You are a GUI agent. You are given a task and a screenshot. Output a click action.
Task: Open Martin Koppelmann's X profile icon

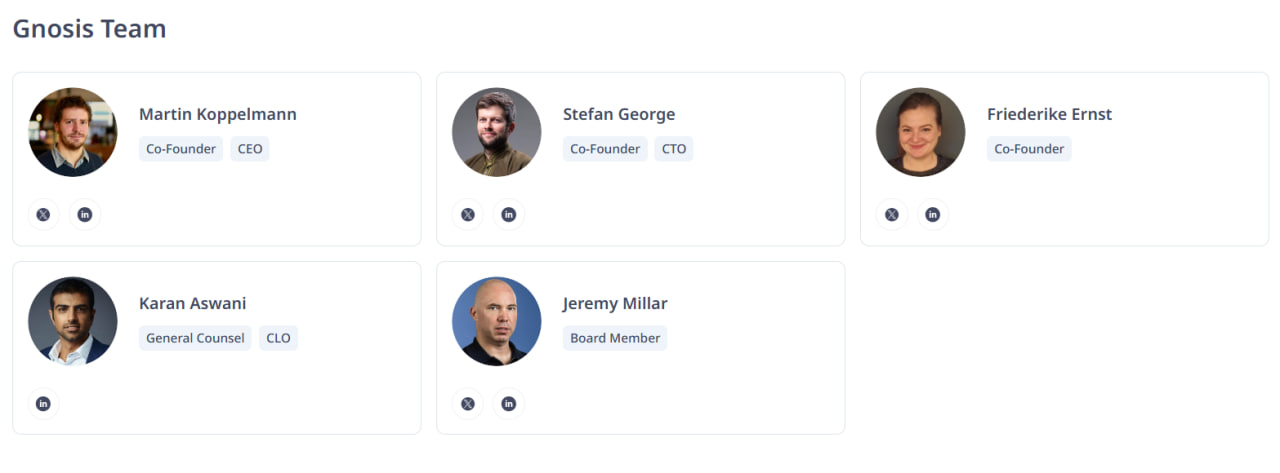43,214
